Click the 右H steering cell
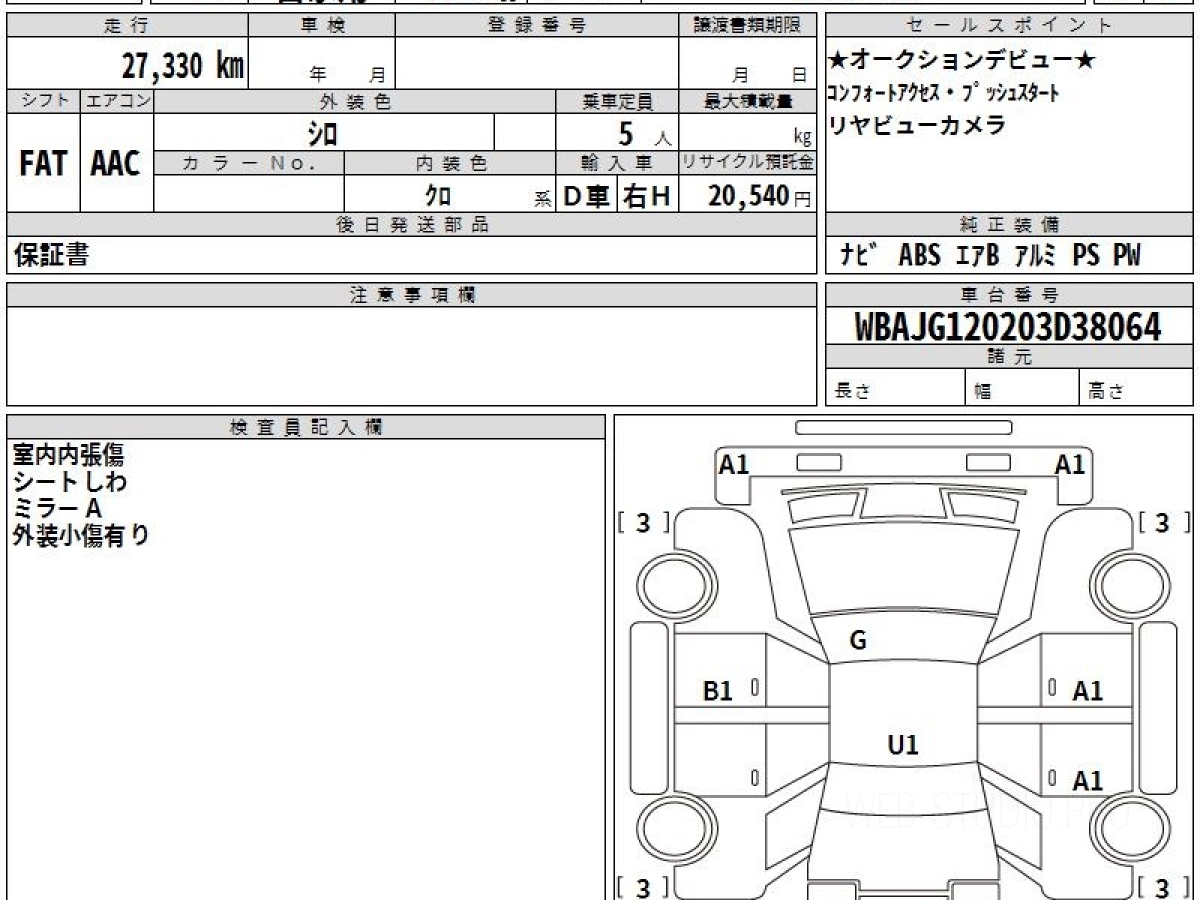 [x=647, y=196]
